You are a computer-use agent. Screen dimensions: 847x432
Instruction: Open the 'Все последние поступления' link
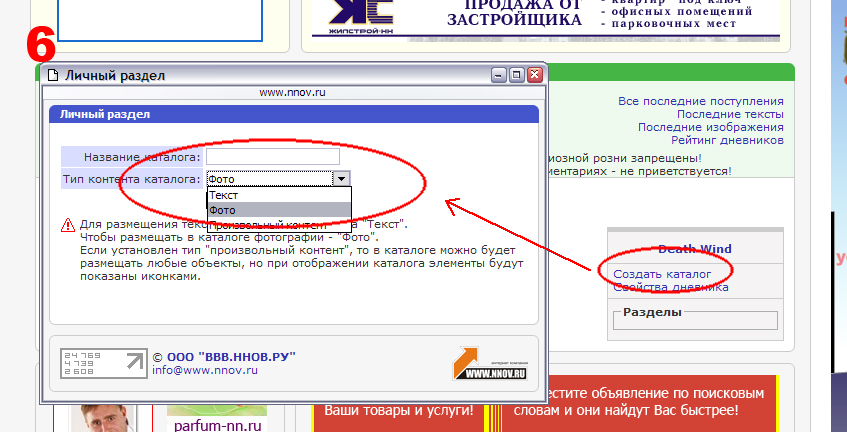pos(701,101)
